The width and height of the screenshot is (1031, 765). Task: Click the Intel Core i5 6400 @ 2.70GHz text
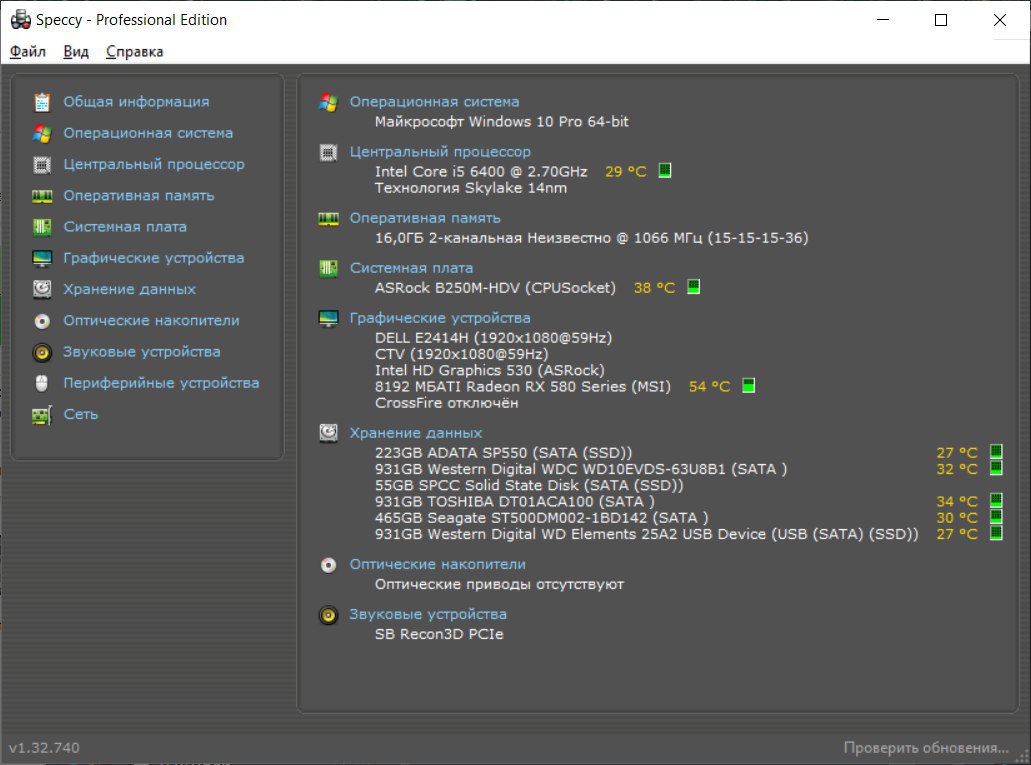(x=481, y=172)
